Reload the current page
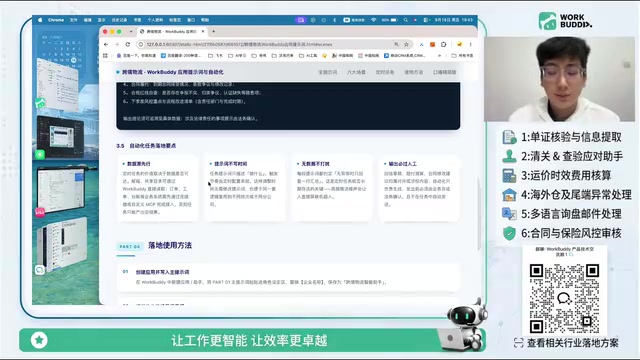 128,44
